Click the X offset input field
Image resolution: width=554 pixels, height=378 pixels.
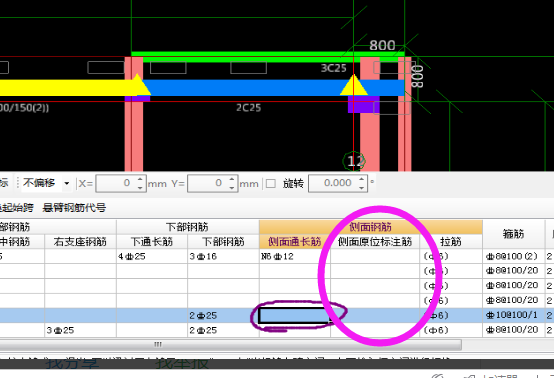point(116,183)
